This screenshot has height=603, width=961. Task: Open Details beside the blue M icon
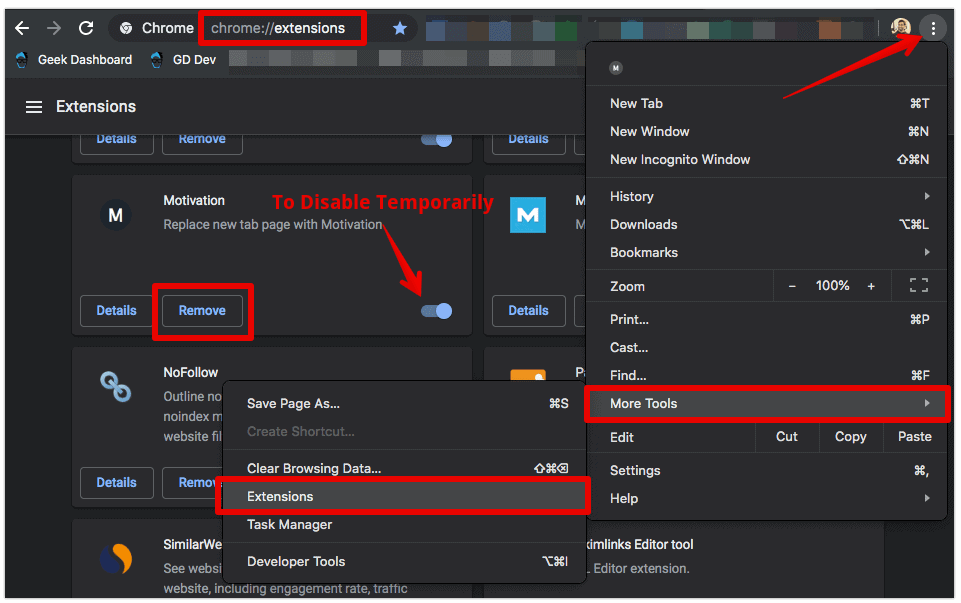point(528,311)
